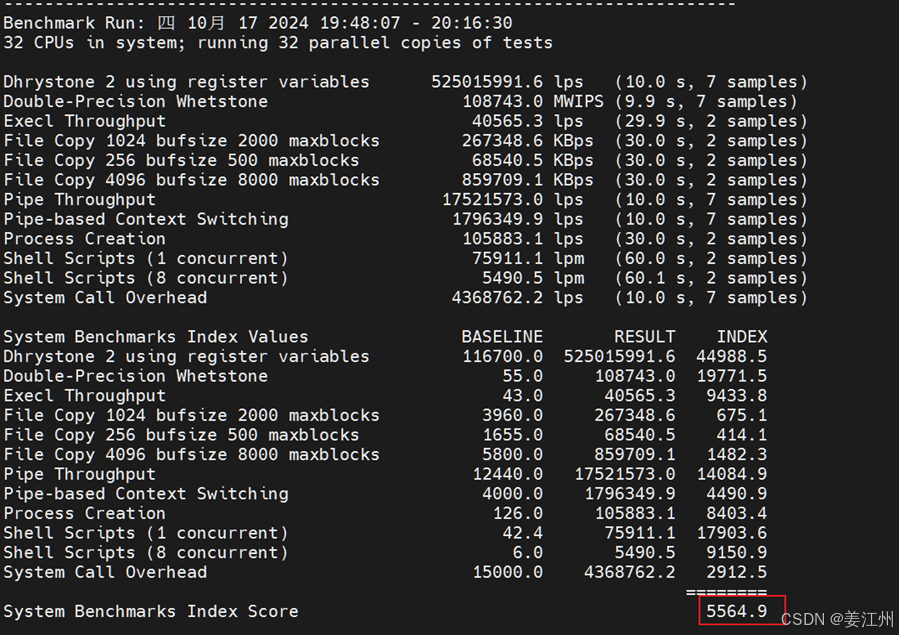
Task: Select index-table RESULT value 525015991.6
Action: coord(619,356)
